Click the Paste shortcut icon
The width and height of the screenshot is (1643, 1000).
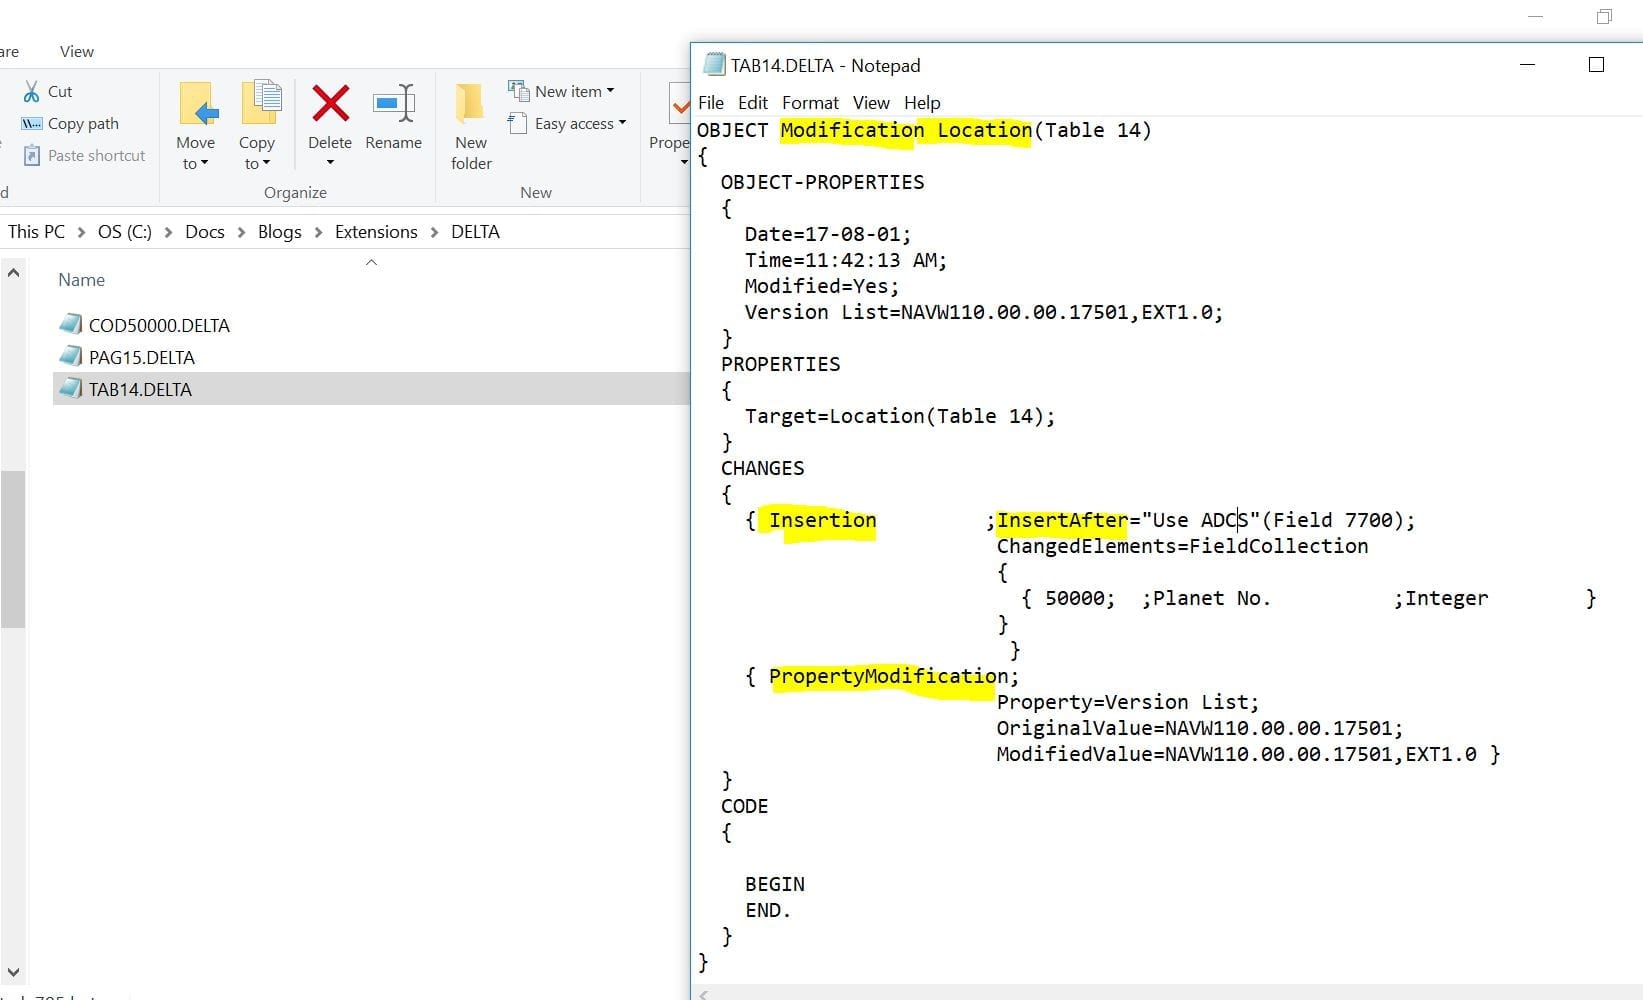32,155
